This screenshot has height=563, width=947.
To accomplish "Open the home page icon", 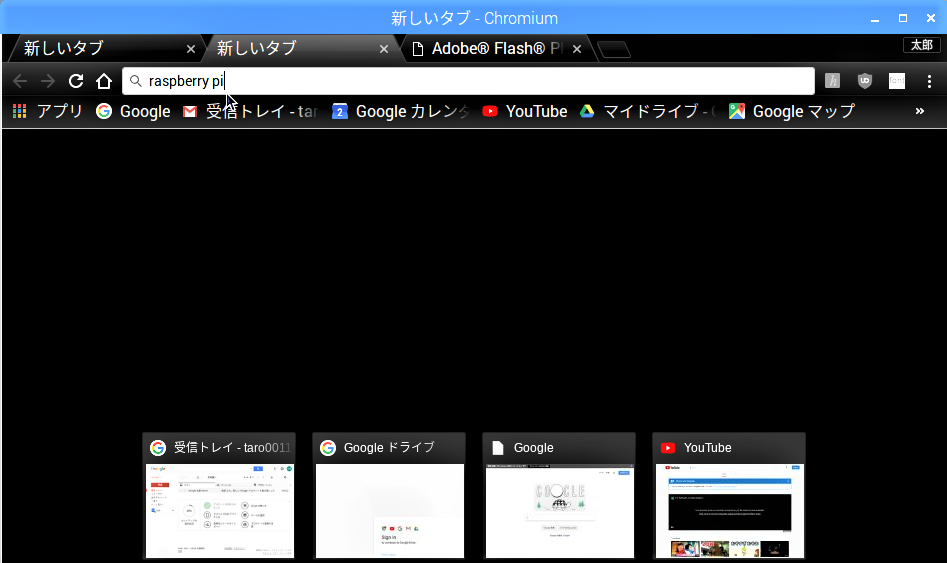I will click(104, 81).
